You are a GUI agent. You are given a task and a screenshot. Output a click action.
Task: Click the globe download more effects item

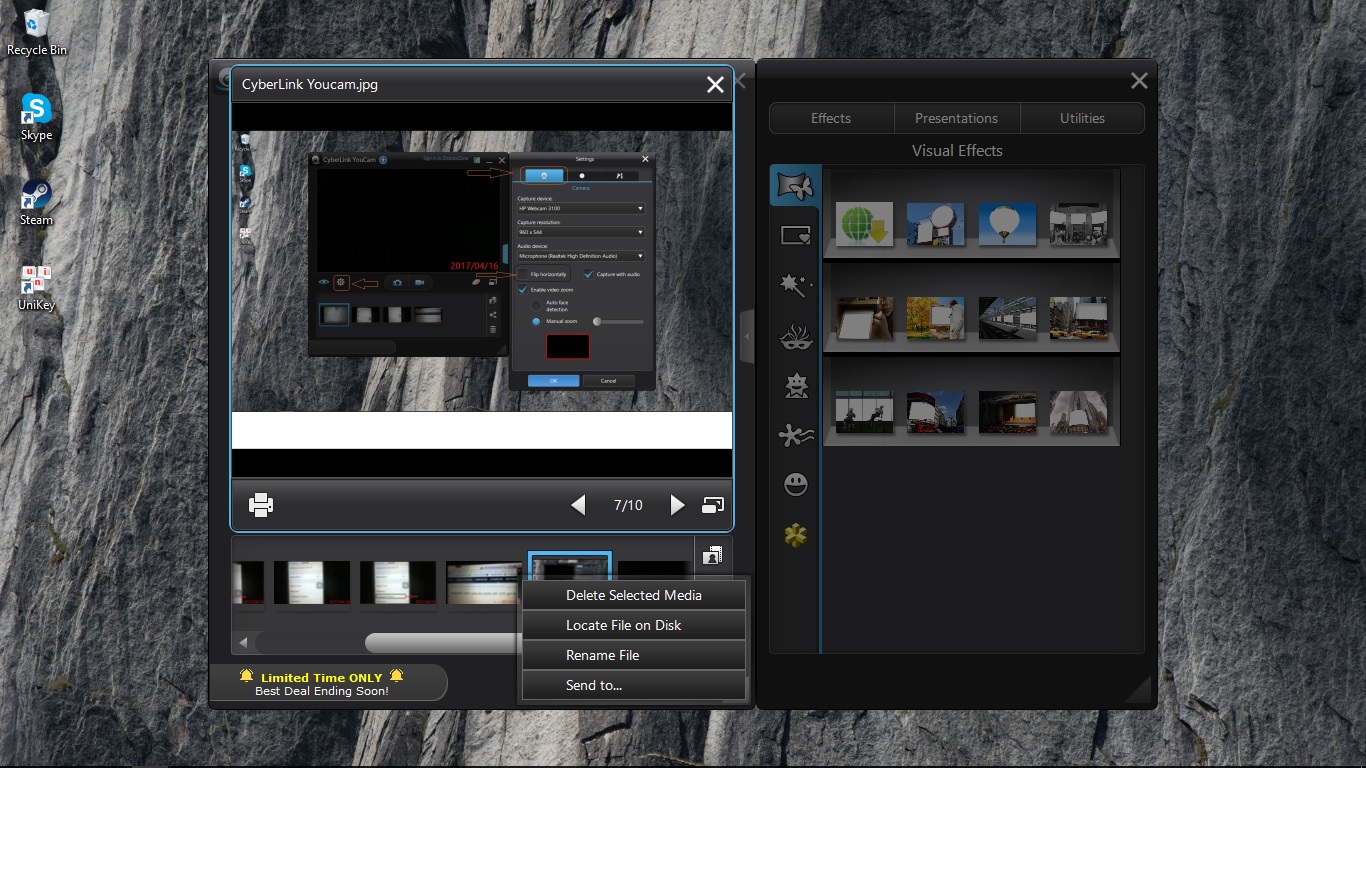864,224
